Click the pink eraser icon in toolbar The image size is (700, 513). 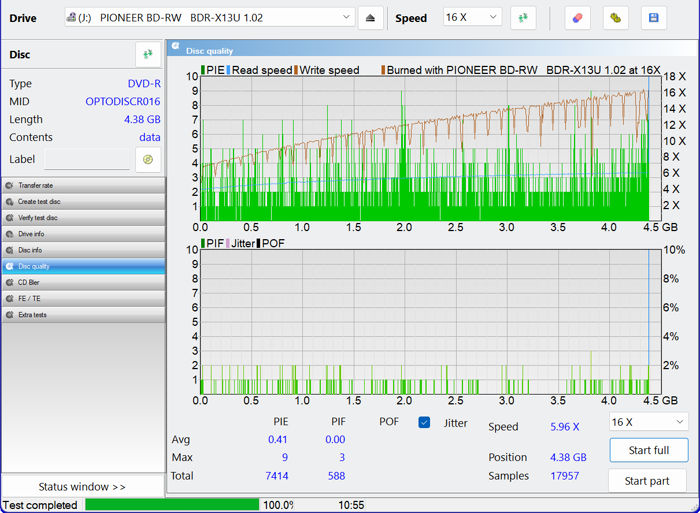(578, 18)
